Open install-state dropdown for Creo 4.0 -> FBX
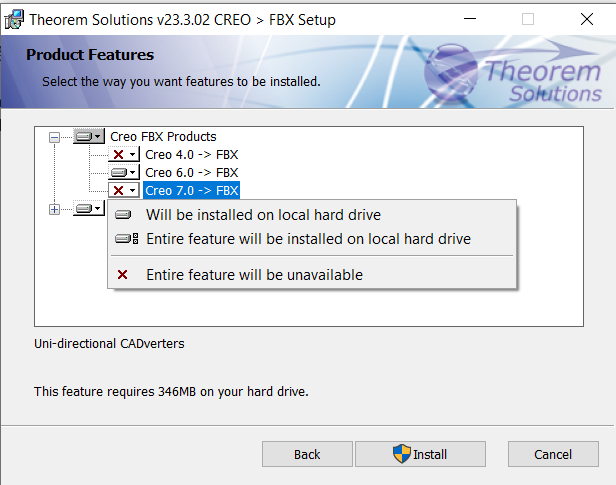616x485 pixels. point(124,154)
